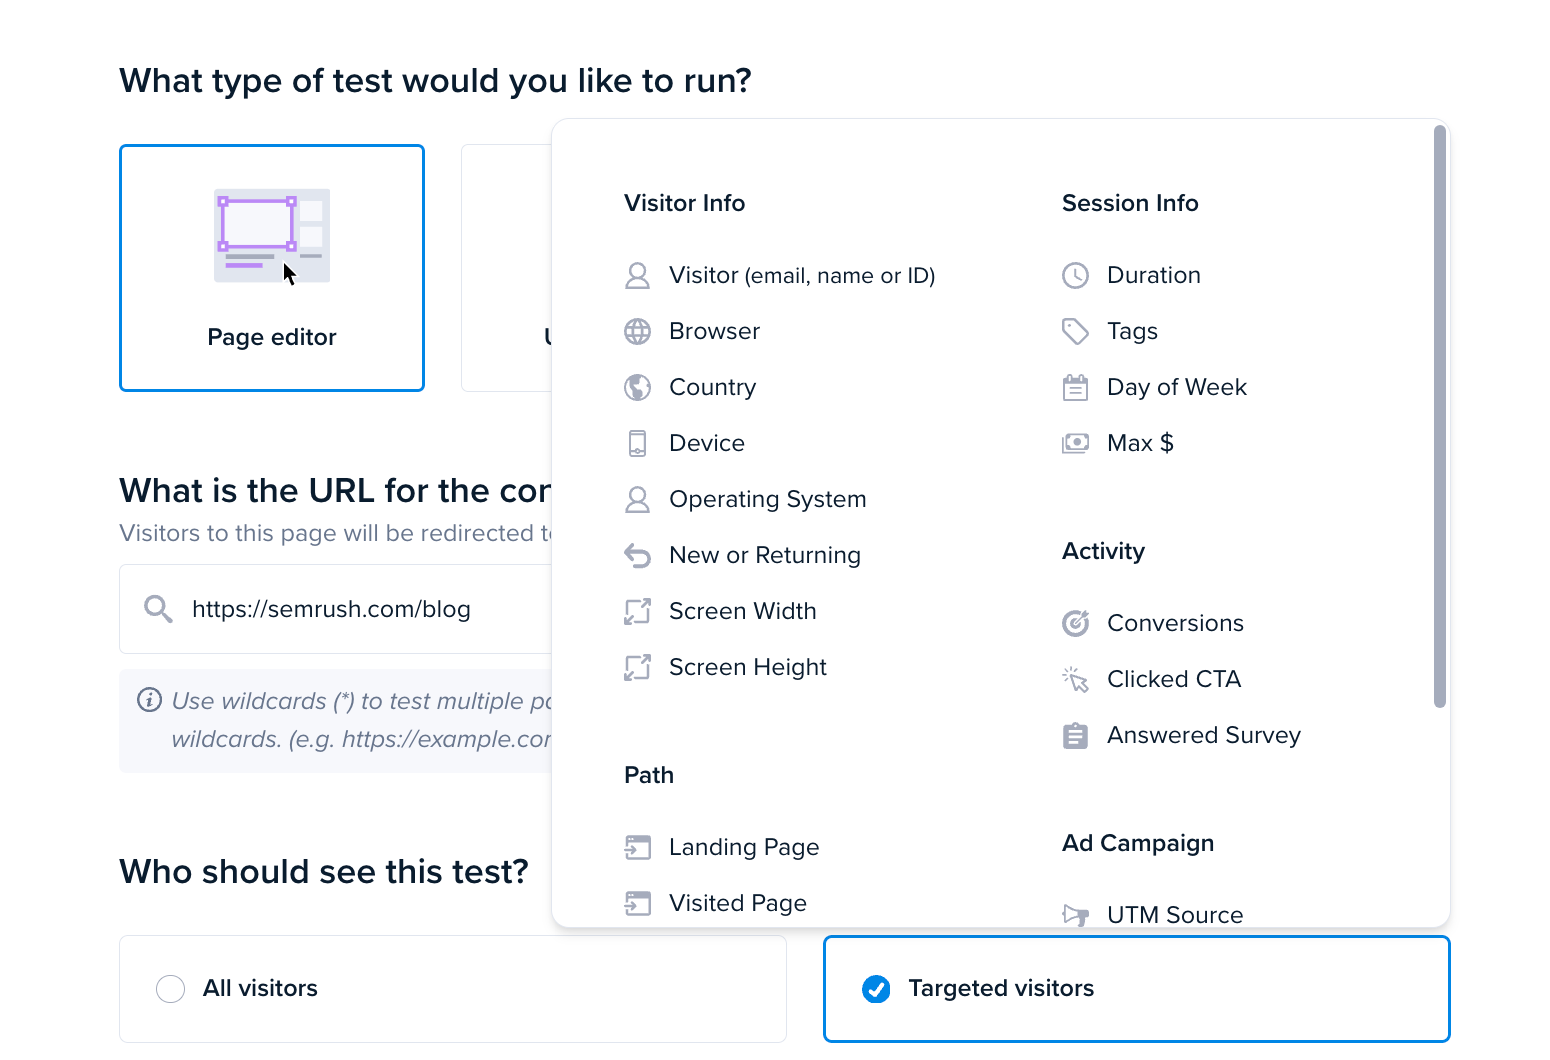Select Operating System from the filter list
Image resolution: width=1550 pixels, height=1060 pixels.
click(x=767, y=499)
